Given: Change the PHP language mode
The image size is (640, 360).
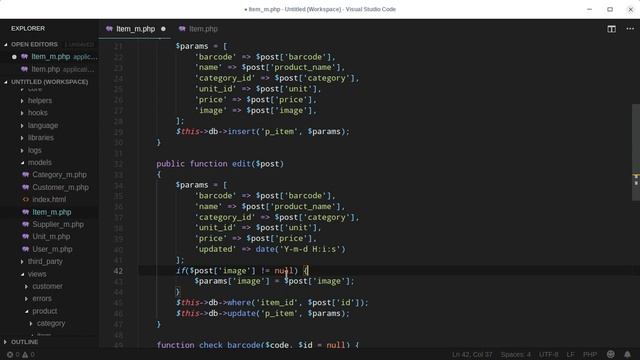Looking at the screenshot, I should (x=590, y=355).
